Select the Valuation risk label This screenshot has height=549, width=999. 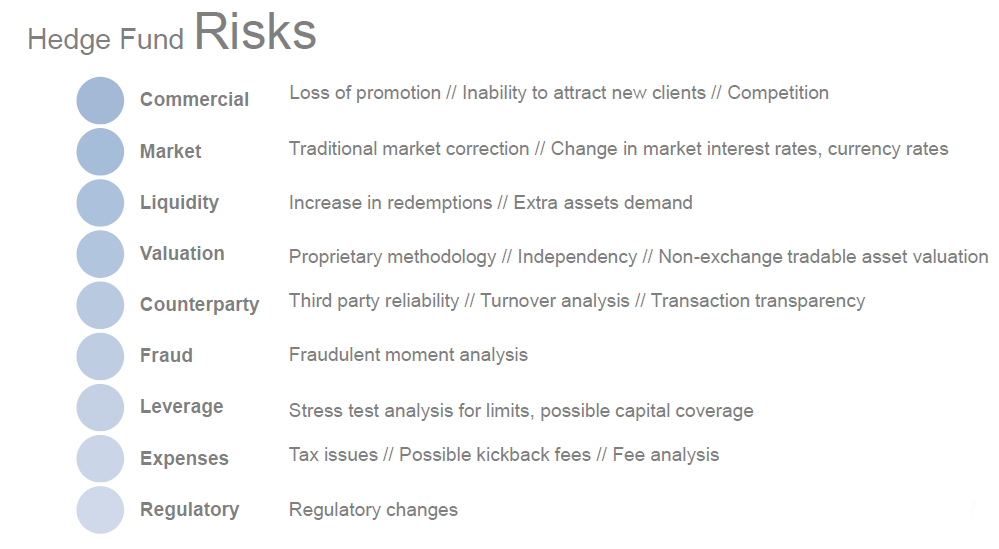pos(182,253)
